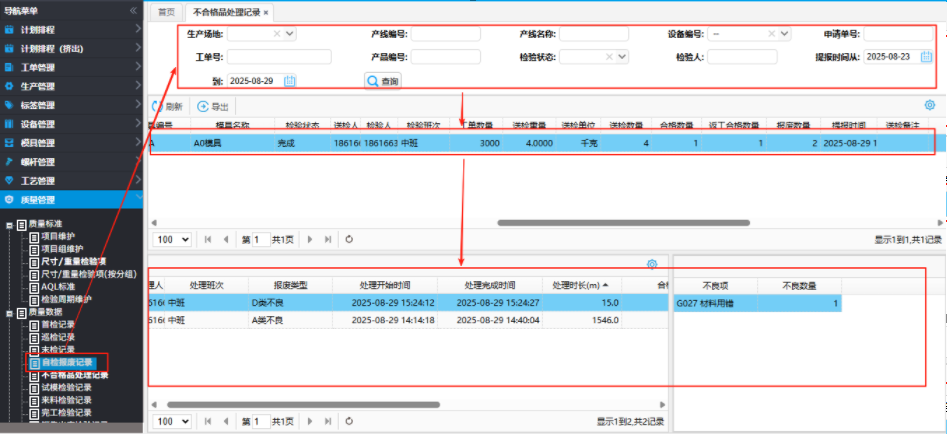Open the 生产场地 dropdown
The width and height of the screenshot is (947, 434).
point(290,34)
